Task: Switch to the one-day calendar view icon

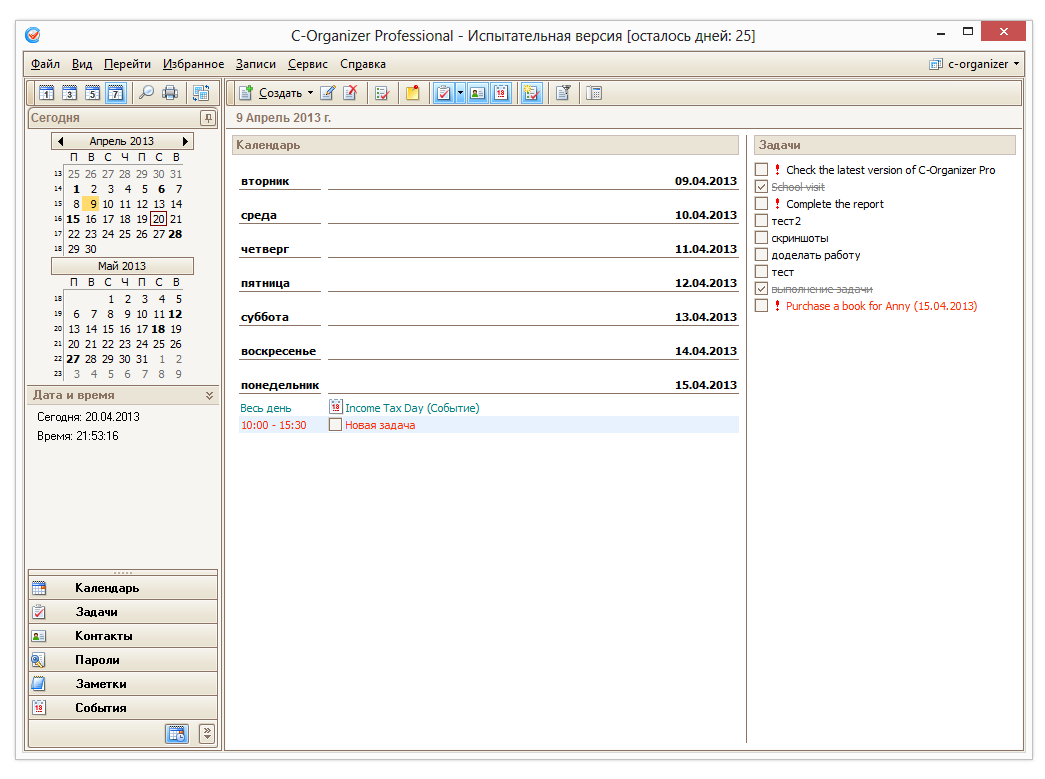Action: pos(46,93)
